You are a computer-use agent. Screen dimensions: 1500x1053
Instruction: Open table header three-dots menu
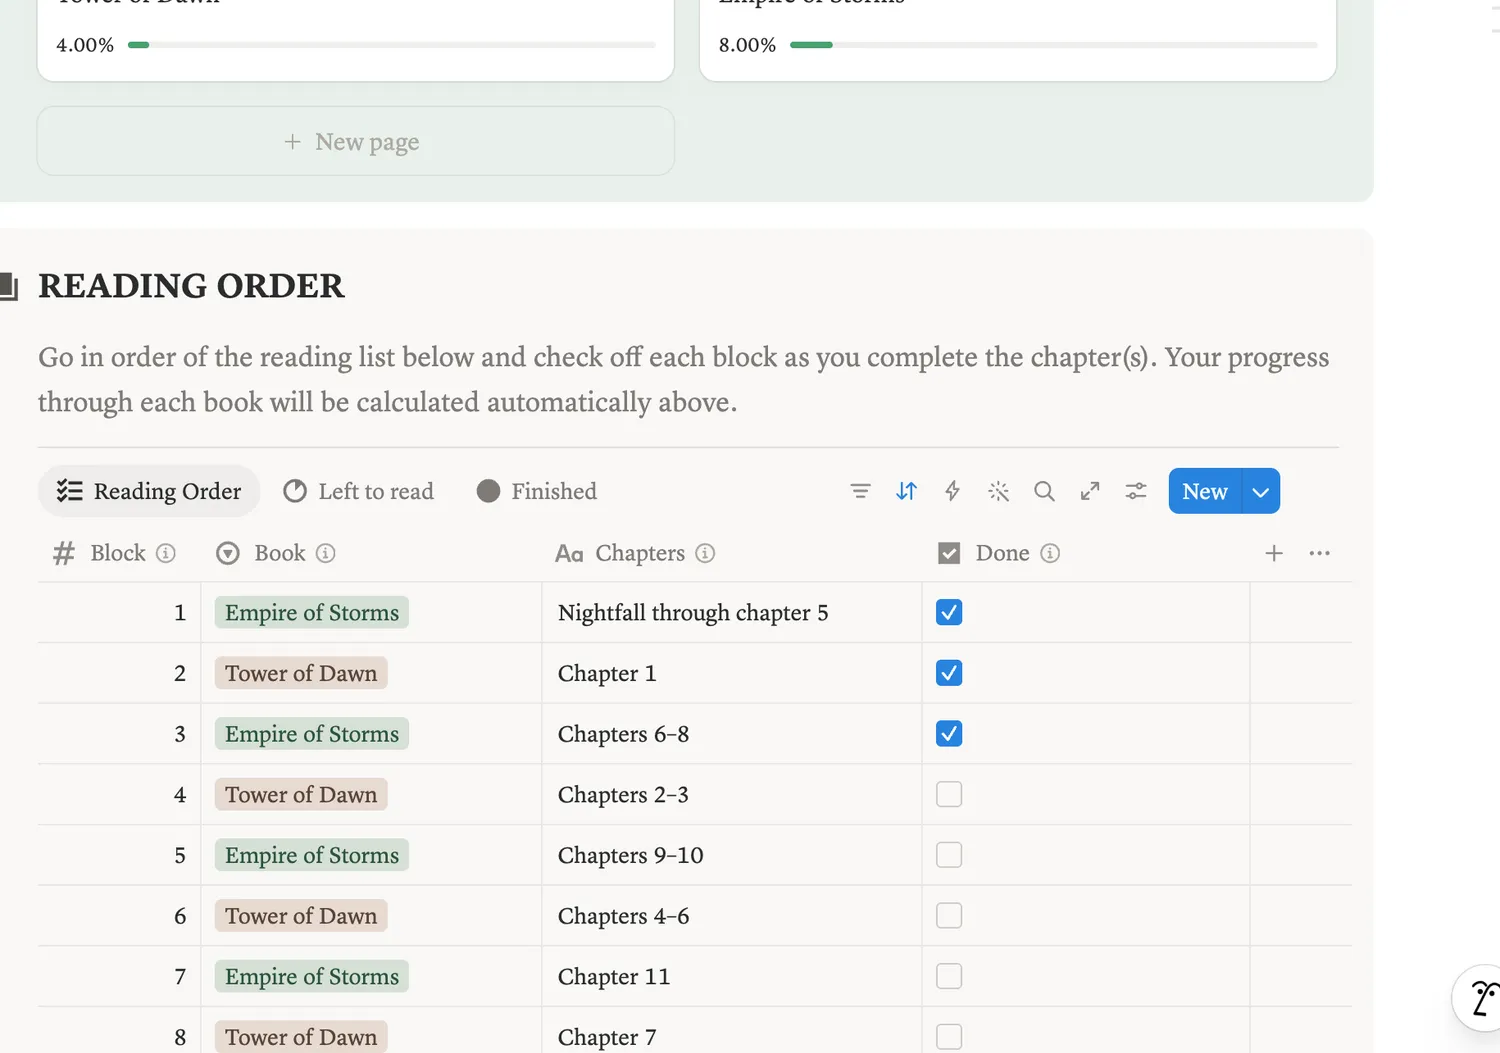tap(1319, 553)
